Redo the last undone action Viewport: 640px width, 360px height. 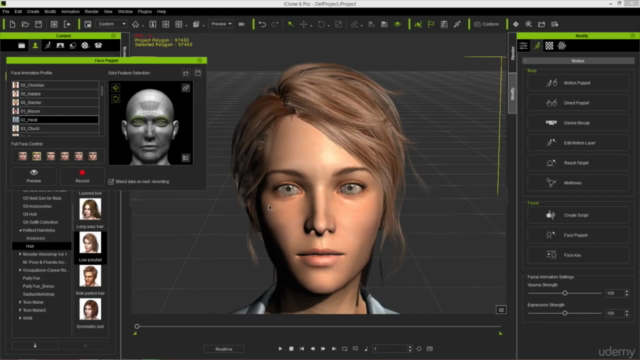tap(275, 24)
